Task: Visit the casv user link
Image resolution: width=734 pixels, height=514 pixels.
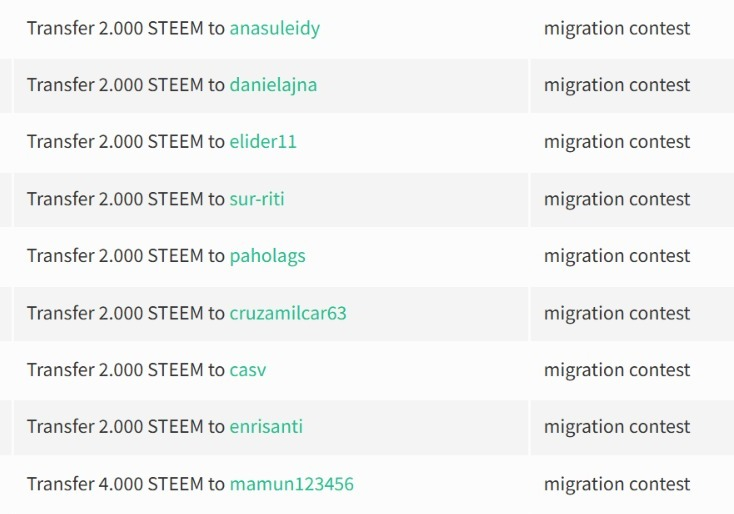Action: pos(248,370)
